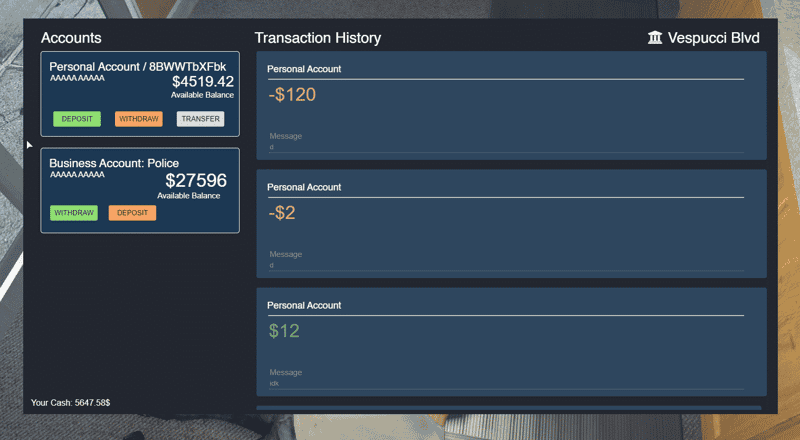Click the Personal Account label above -$120
800x440 pixels.
(x=304, y=69)
